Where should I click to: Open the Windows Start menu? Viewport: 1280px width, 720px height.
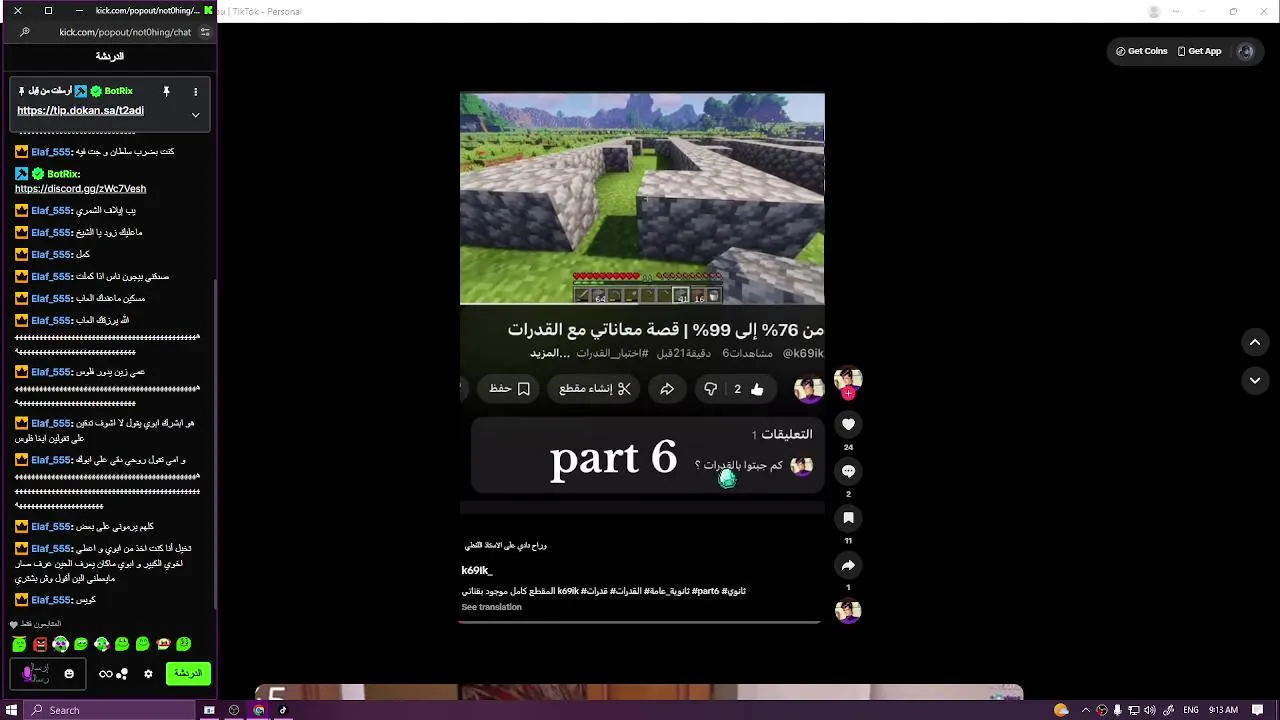click(12, 710)
